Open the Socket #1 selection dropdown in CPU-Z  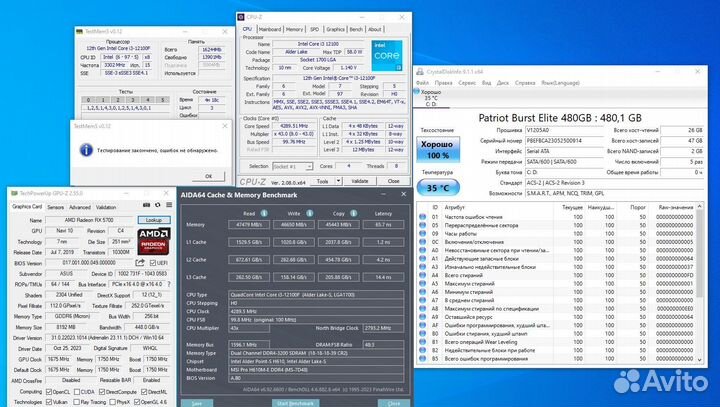292,166
